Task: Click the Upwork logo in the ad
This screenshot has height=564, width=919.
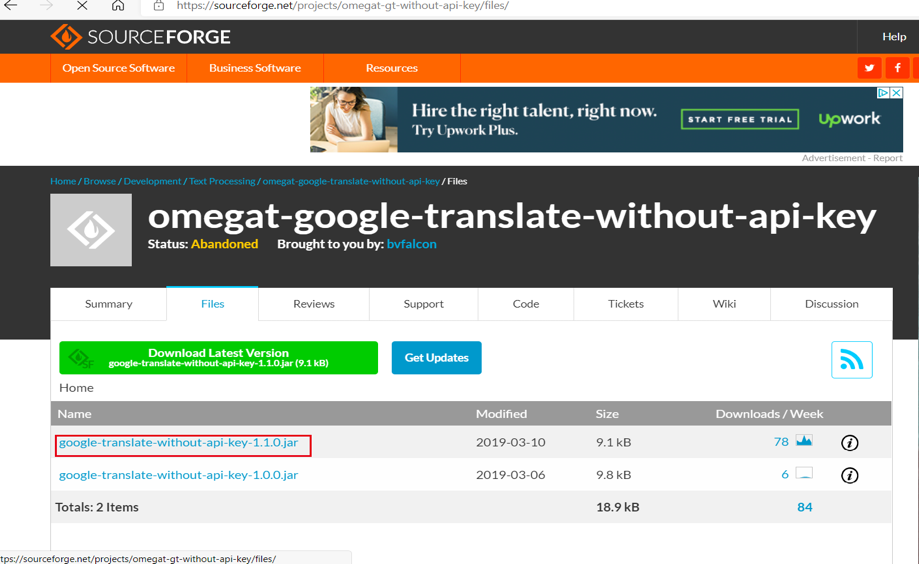Action: [x=849, y=119]
